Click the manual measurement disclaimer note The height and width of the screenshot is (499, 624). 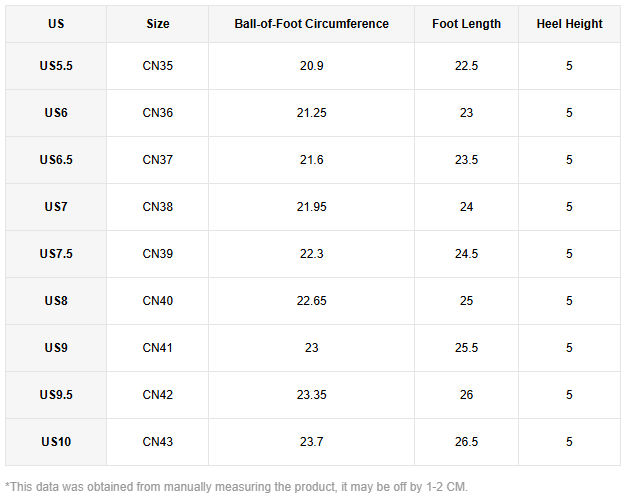(x=236, y=486)
